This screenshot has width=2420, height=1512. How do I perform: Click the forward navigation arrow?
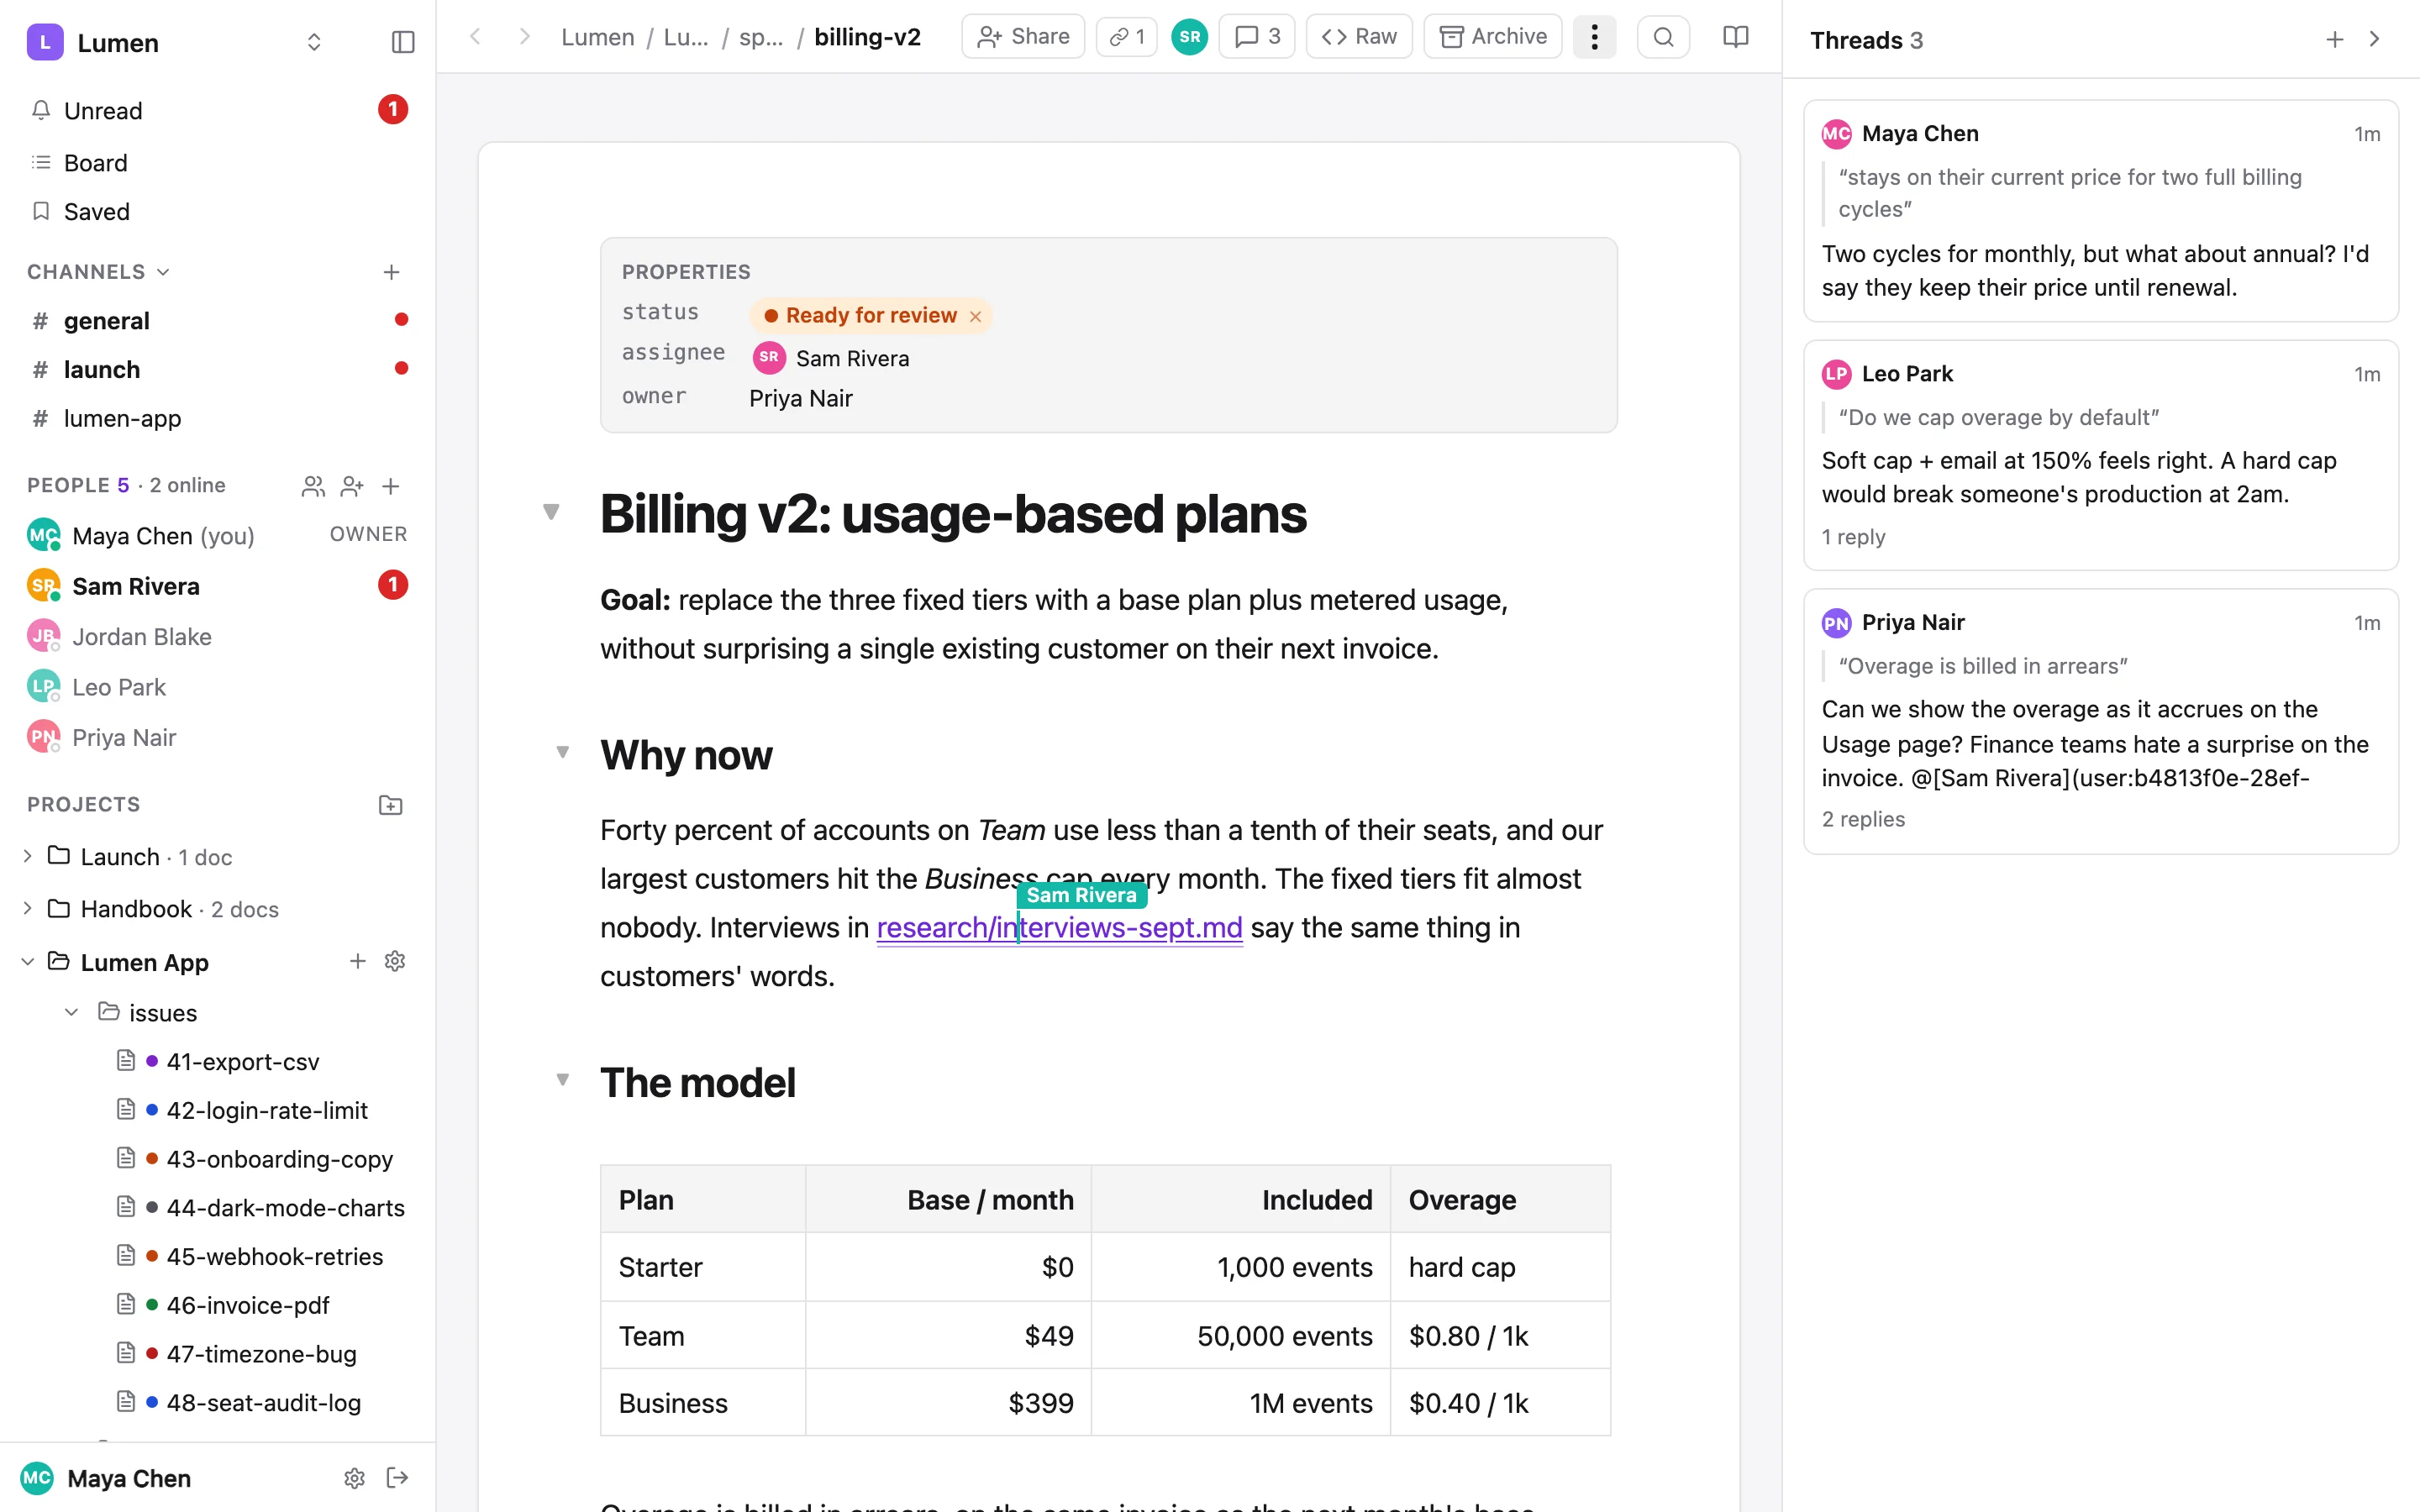click(x=525, y=37)
